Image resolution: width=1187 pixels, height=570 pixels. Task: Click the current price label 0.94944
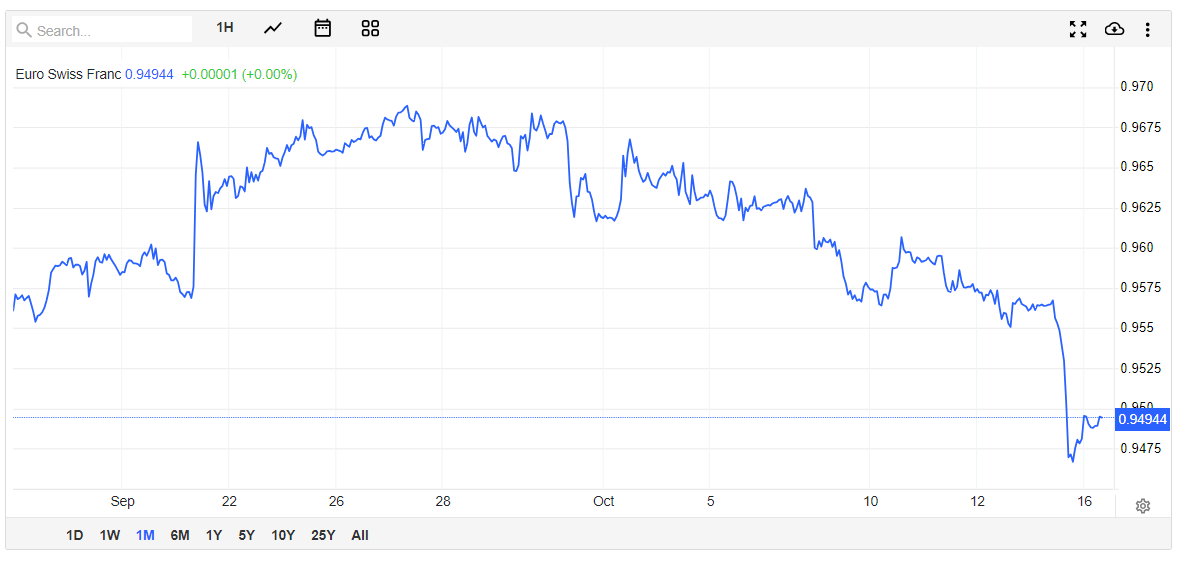click(1143, 418)
